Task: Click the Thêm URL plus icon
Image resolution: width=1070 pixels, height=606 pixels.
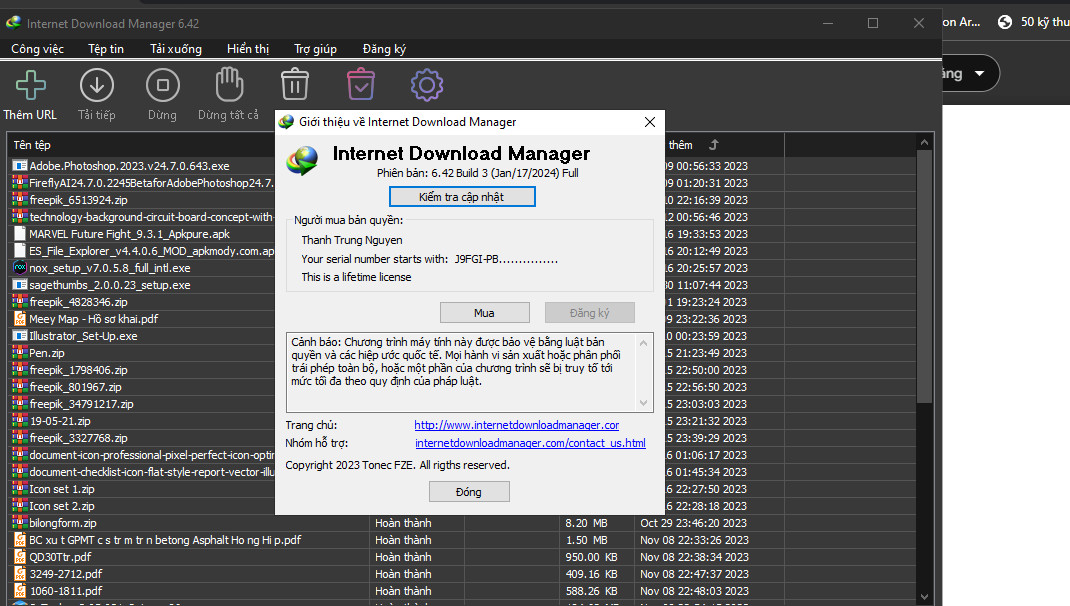Action: (x=31, y=85)
